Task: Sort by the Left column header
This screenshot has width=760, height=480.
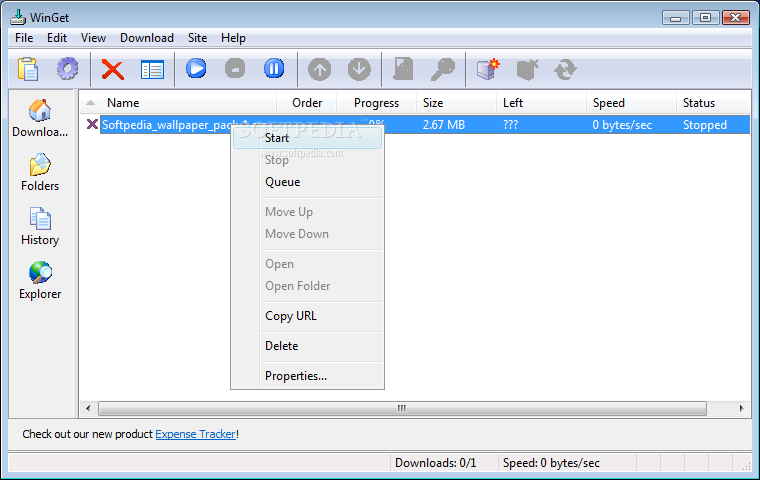Action: coord(541,103)
